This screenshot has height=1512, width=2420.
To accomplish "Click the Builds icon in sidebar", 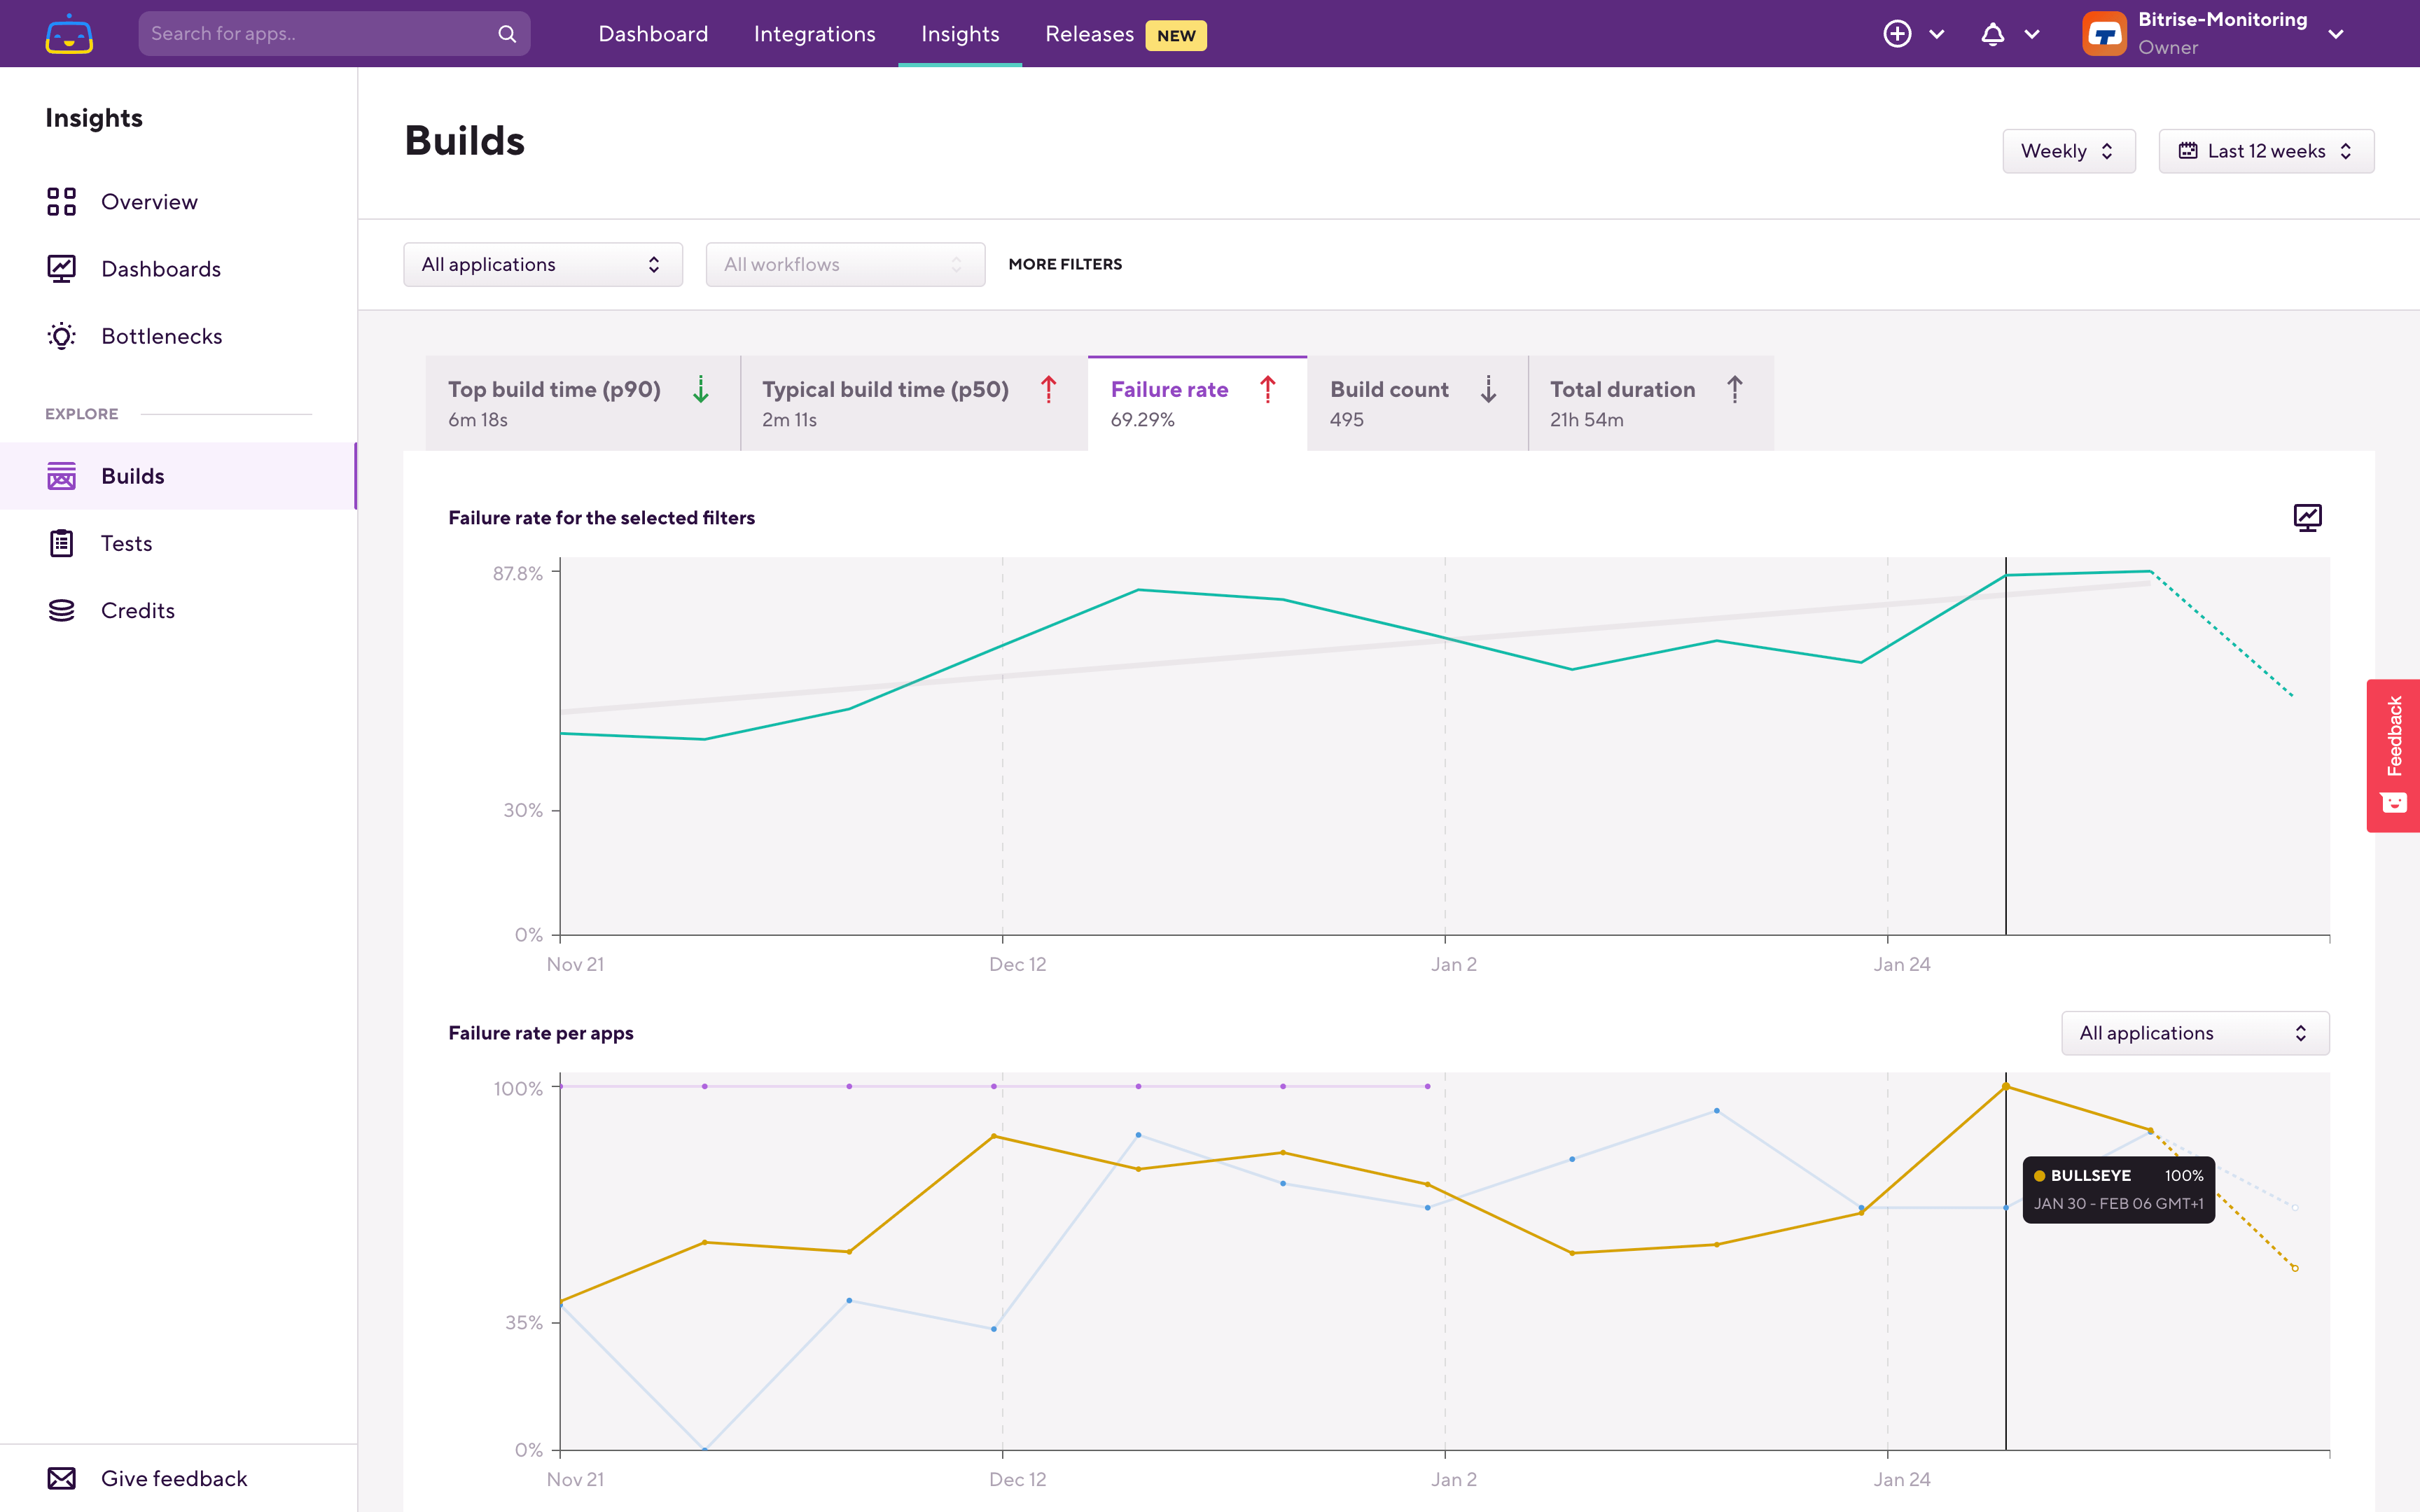I will (61, 475).
